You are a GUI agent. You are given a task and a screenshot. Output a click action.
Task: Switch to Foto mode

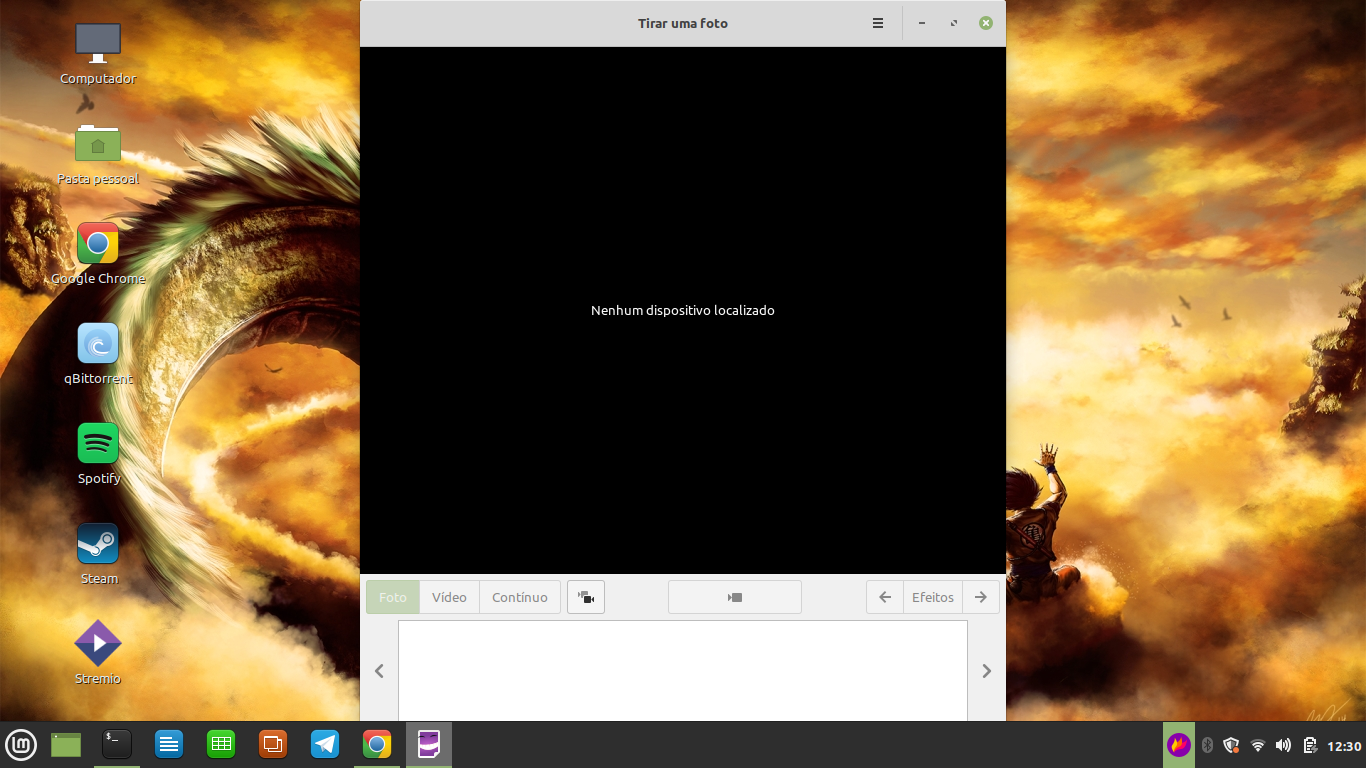pyautogui.click(x=393, y=597)
